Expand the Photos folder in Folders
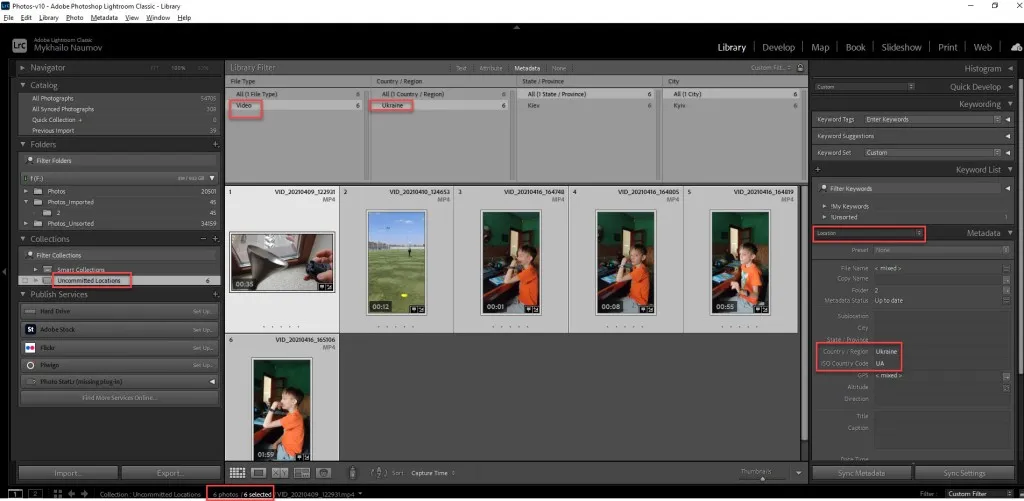Viewport: 1024px width, 501px height. point(25,191)
